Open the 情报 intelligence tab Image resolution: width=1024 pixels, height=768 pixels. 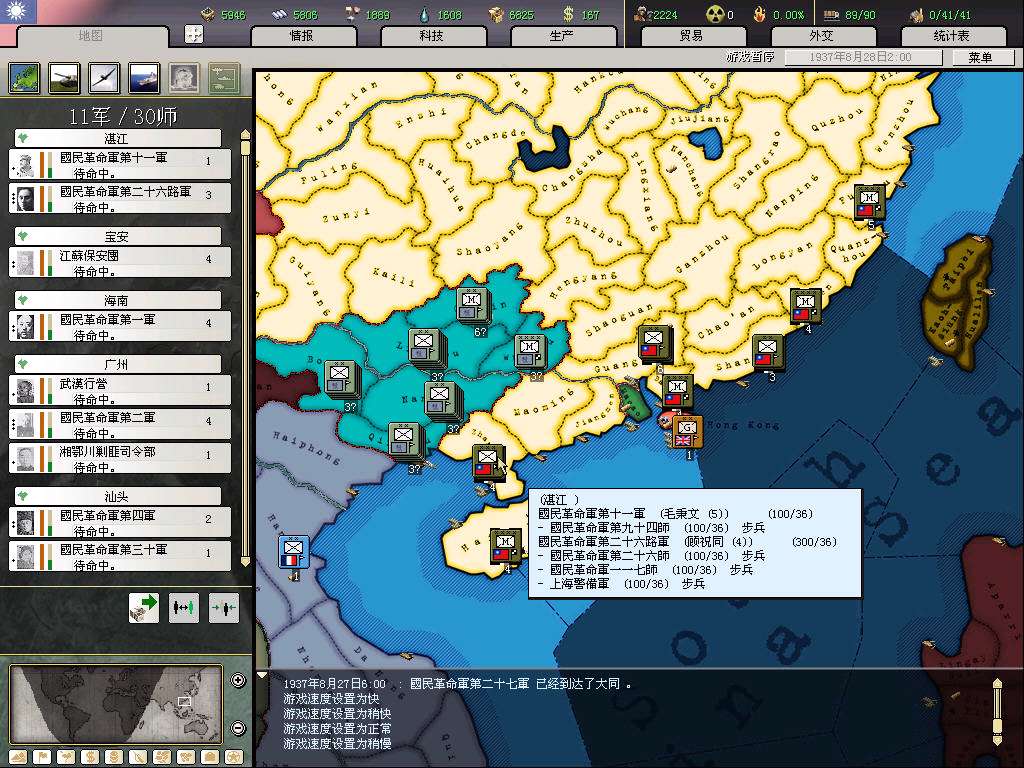point(302,36)
